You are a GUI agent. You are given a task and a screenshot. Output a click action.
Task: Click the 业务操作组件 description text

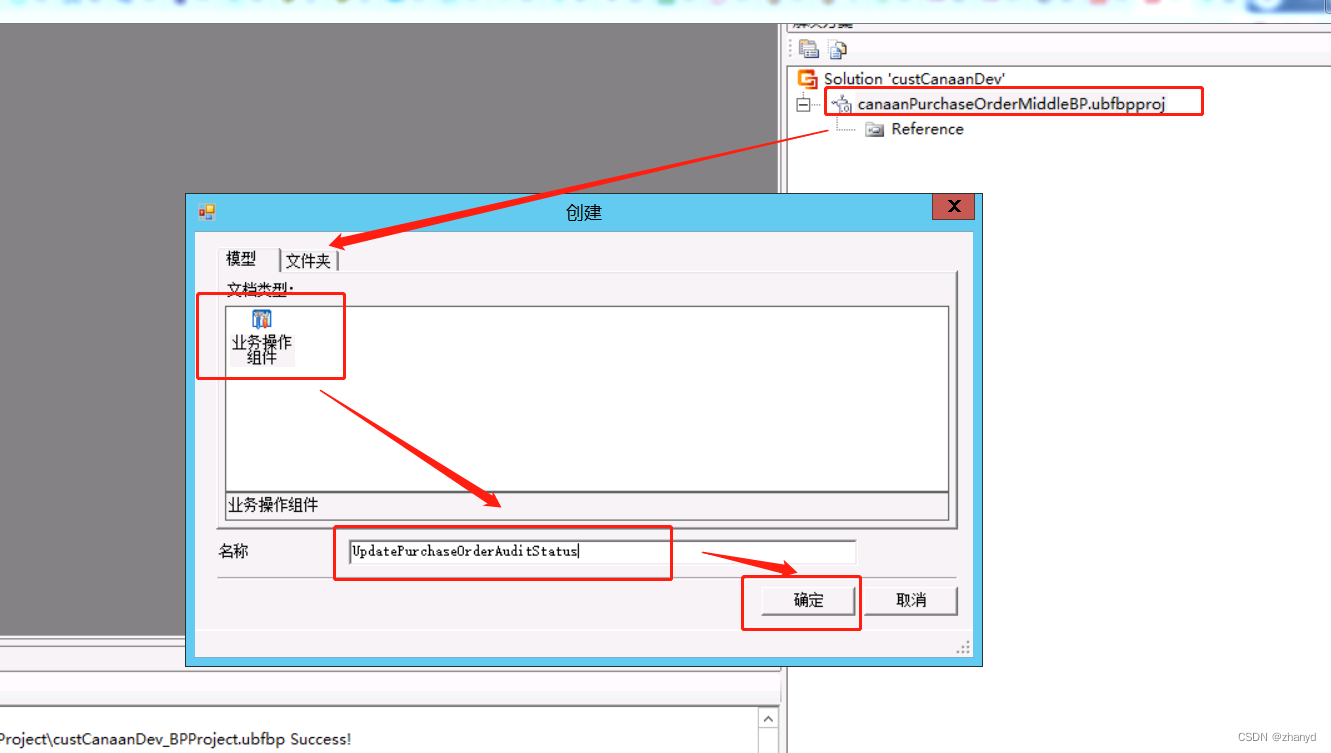click(273, 505)
